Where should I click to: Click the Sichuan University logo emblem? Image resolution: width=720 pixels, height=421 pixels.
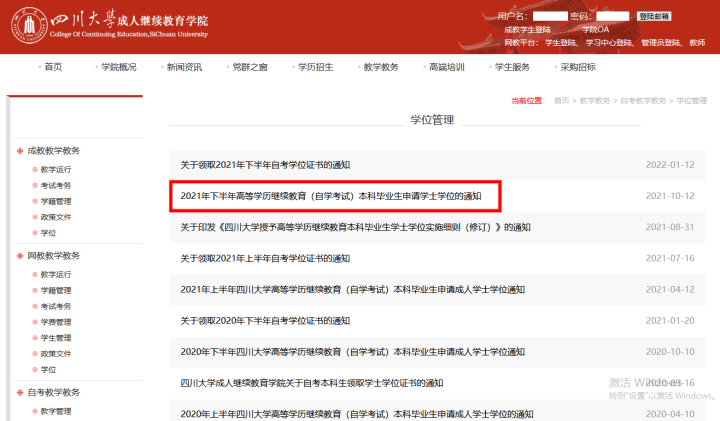coord(29,25)
